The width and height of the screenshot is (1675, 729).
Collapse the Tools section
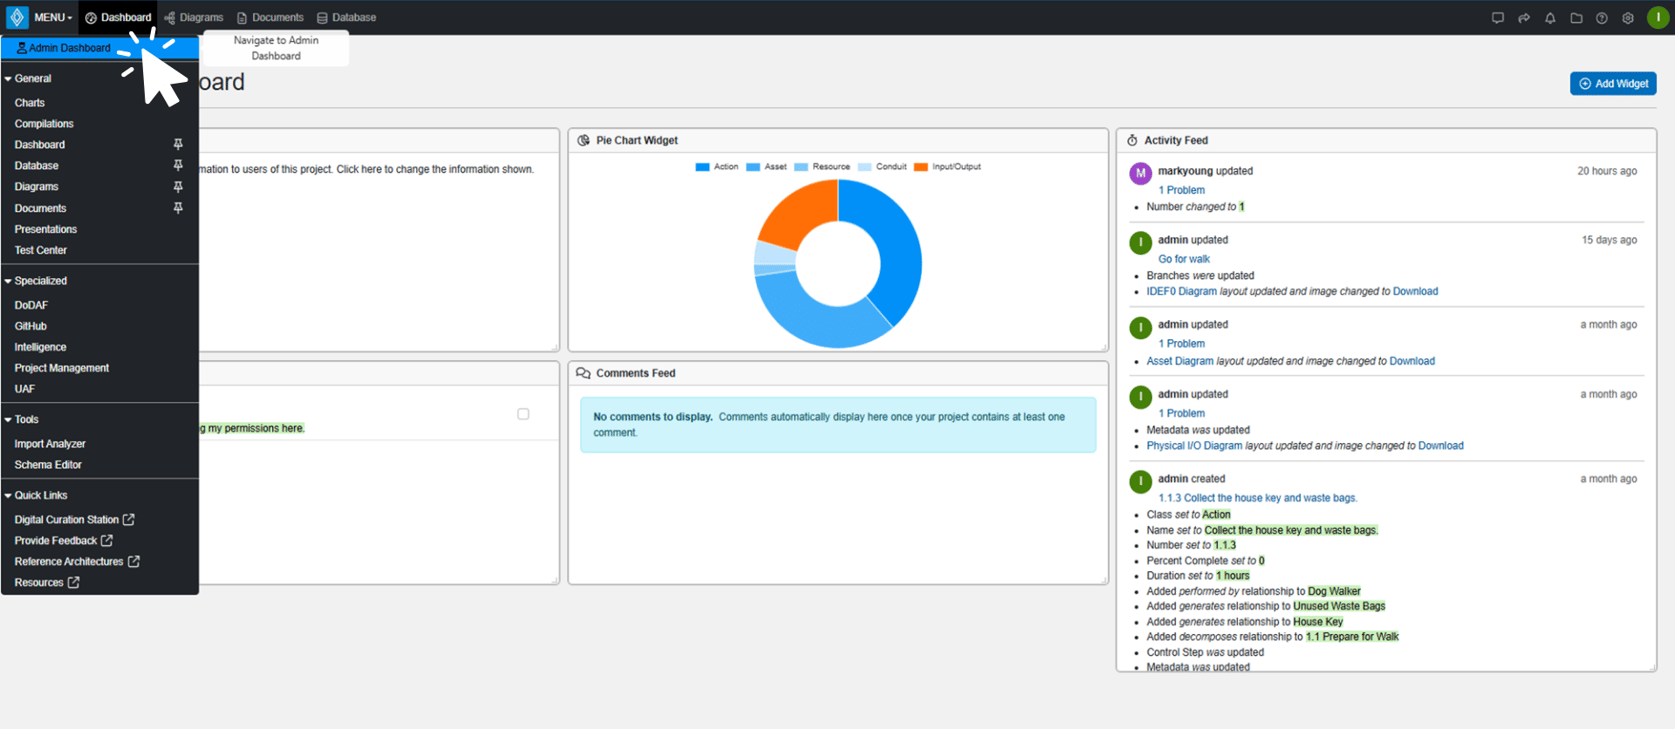click(22, 420)
